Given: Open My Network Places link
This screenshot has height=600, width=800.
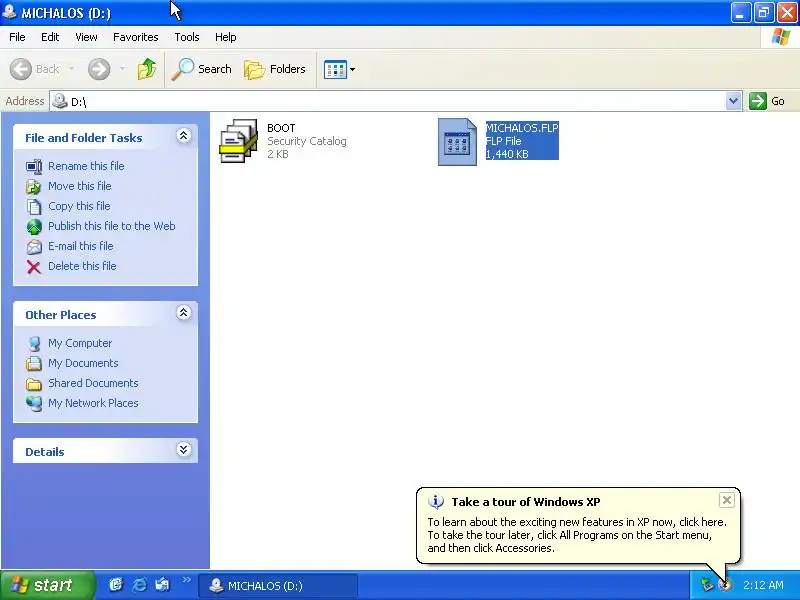Looking at the screenshot, I should click(x=93, y=403).
